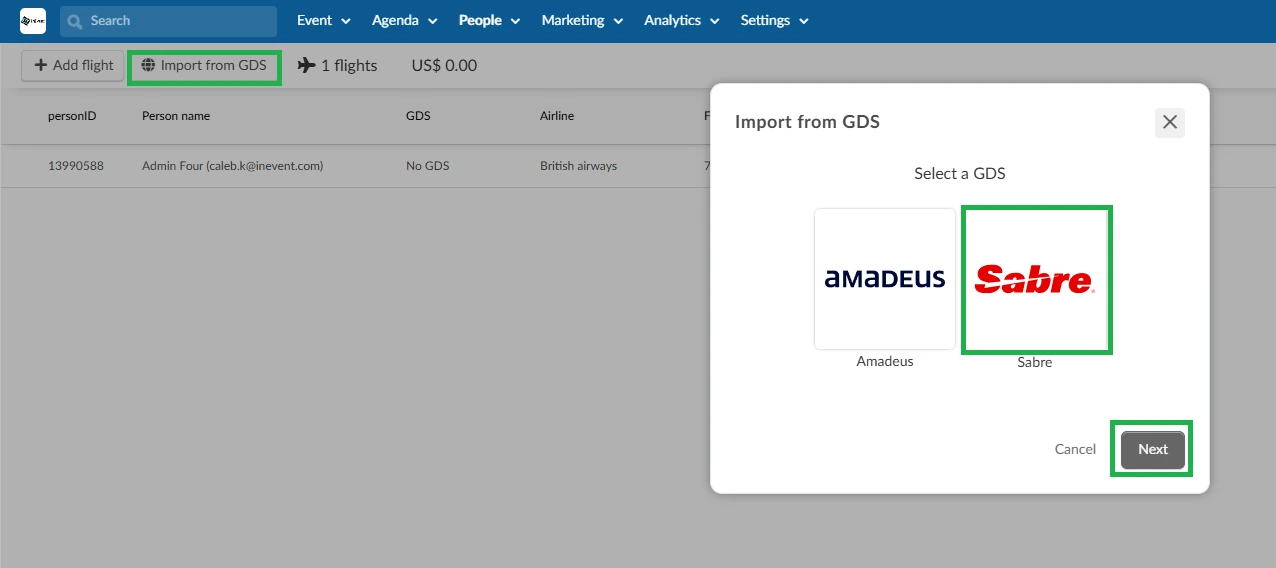Close the Import from GDS dialog
This screenshot has width=1276, height=568.
tap(1170, 123)
